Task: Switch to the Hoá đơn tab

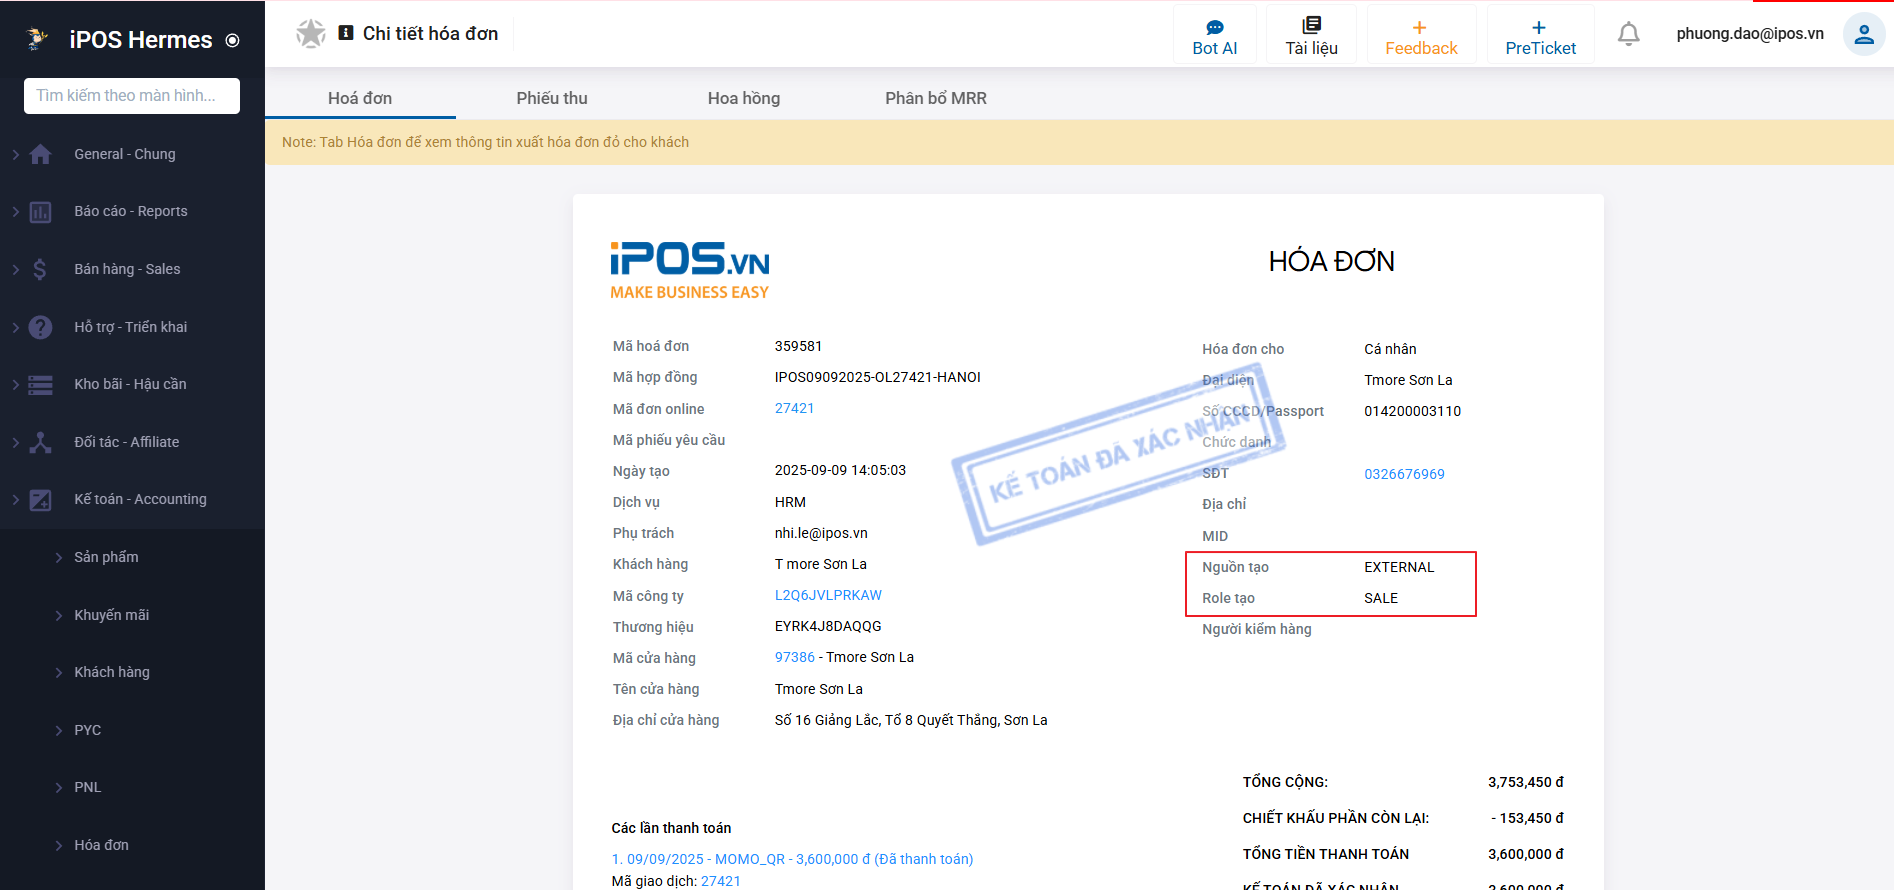Action: pyautogui.click(x=360, y=98)
